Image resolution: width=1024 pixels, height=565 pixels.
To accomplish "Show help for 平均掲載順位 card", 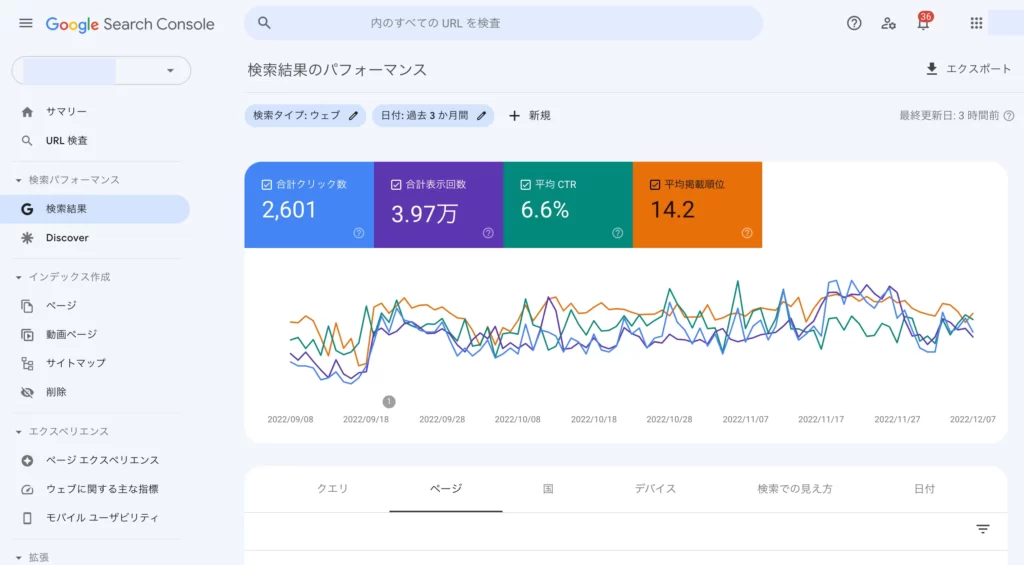I will tap(746, 233).
